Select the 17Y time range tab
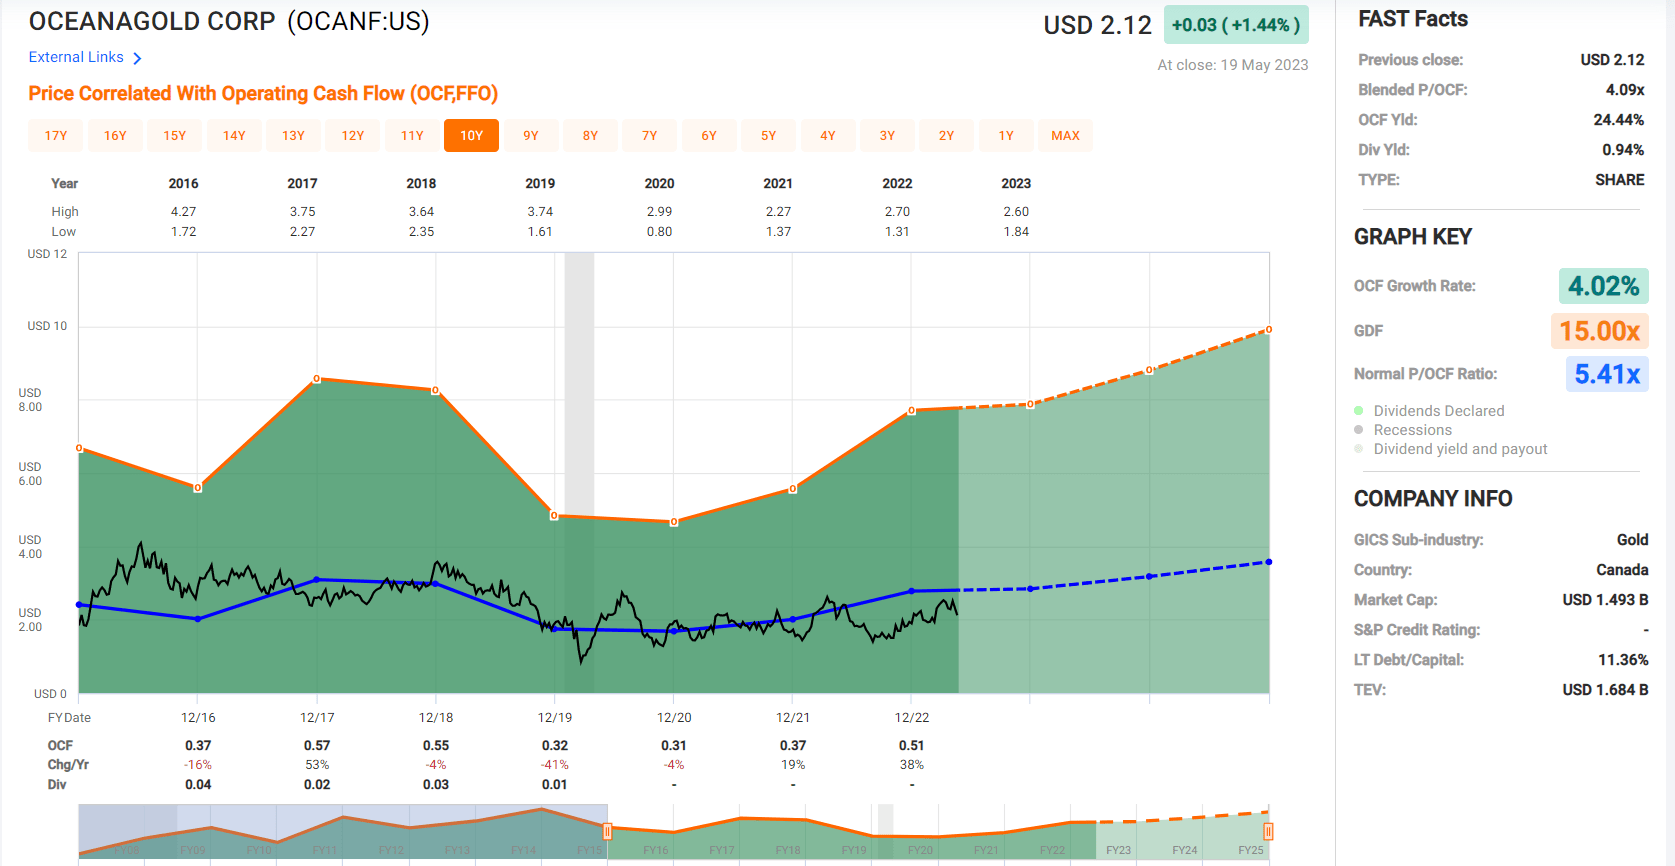Image resolution: width=1675 pixels, height=866 pixels. click(x=56, y=135)
